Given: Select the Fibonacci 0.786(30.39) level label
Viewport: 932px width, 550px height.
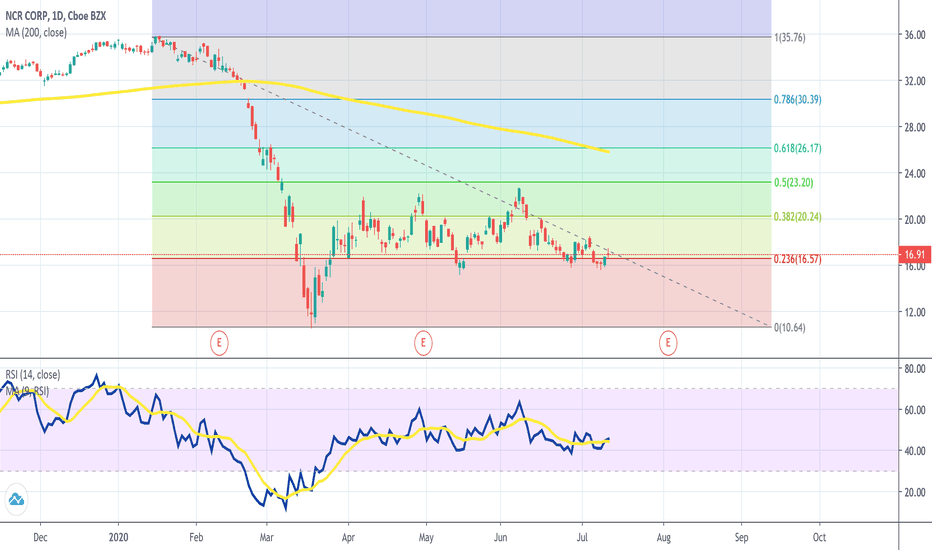Looking at the screenshot, I should [798, 99].
